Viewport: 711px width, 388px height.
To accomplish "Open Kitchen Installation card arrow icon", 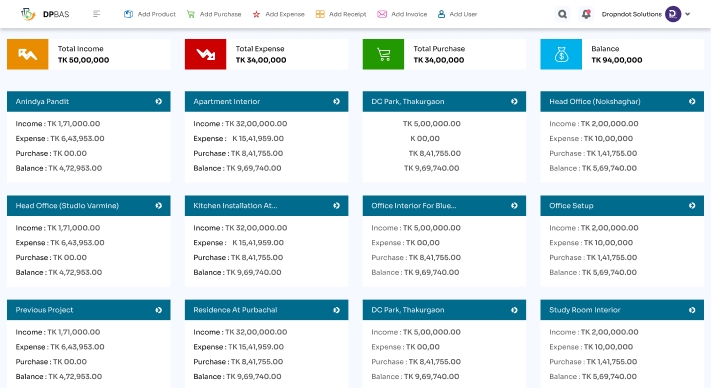I will tap(336, 206).
